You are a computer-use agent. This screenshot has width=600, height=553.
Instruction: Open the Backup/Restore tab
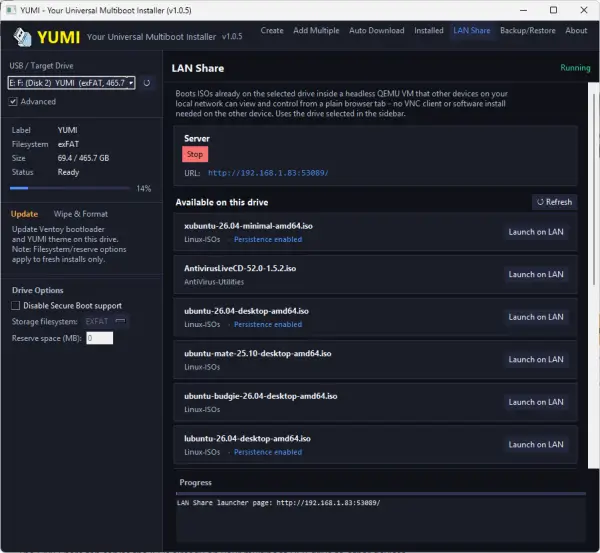tap(528, 31)
